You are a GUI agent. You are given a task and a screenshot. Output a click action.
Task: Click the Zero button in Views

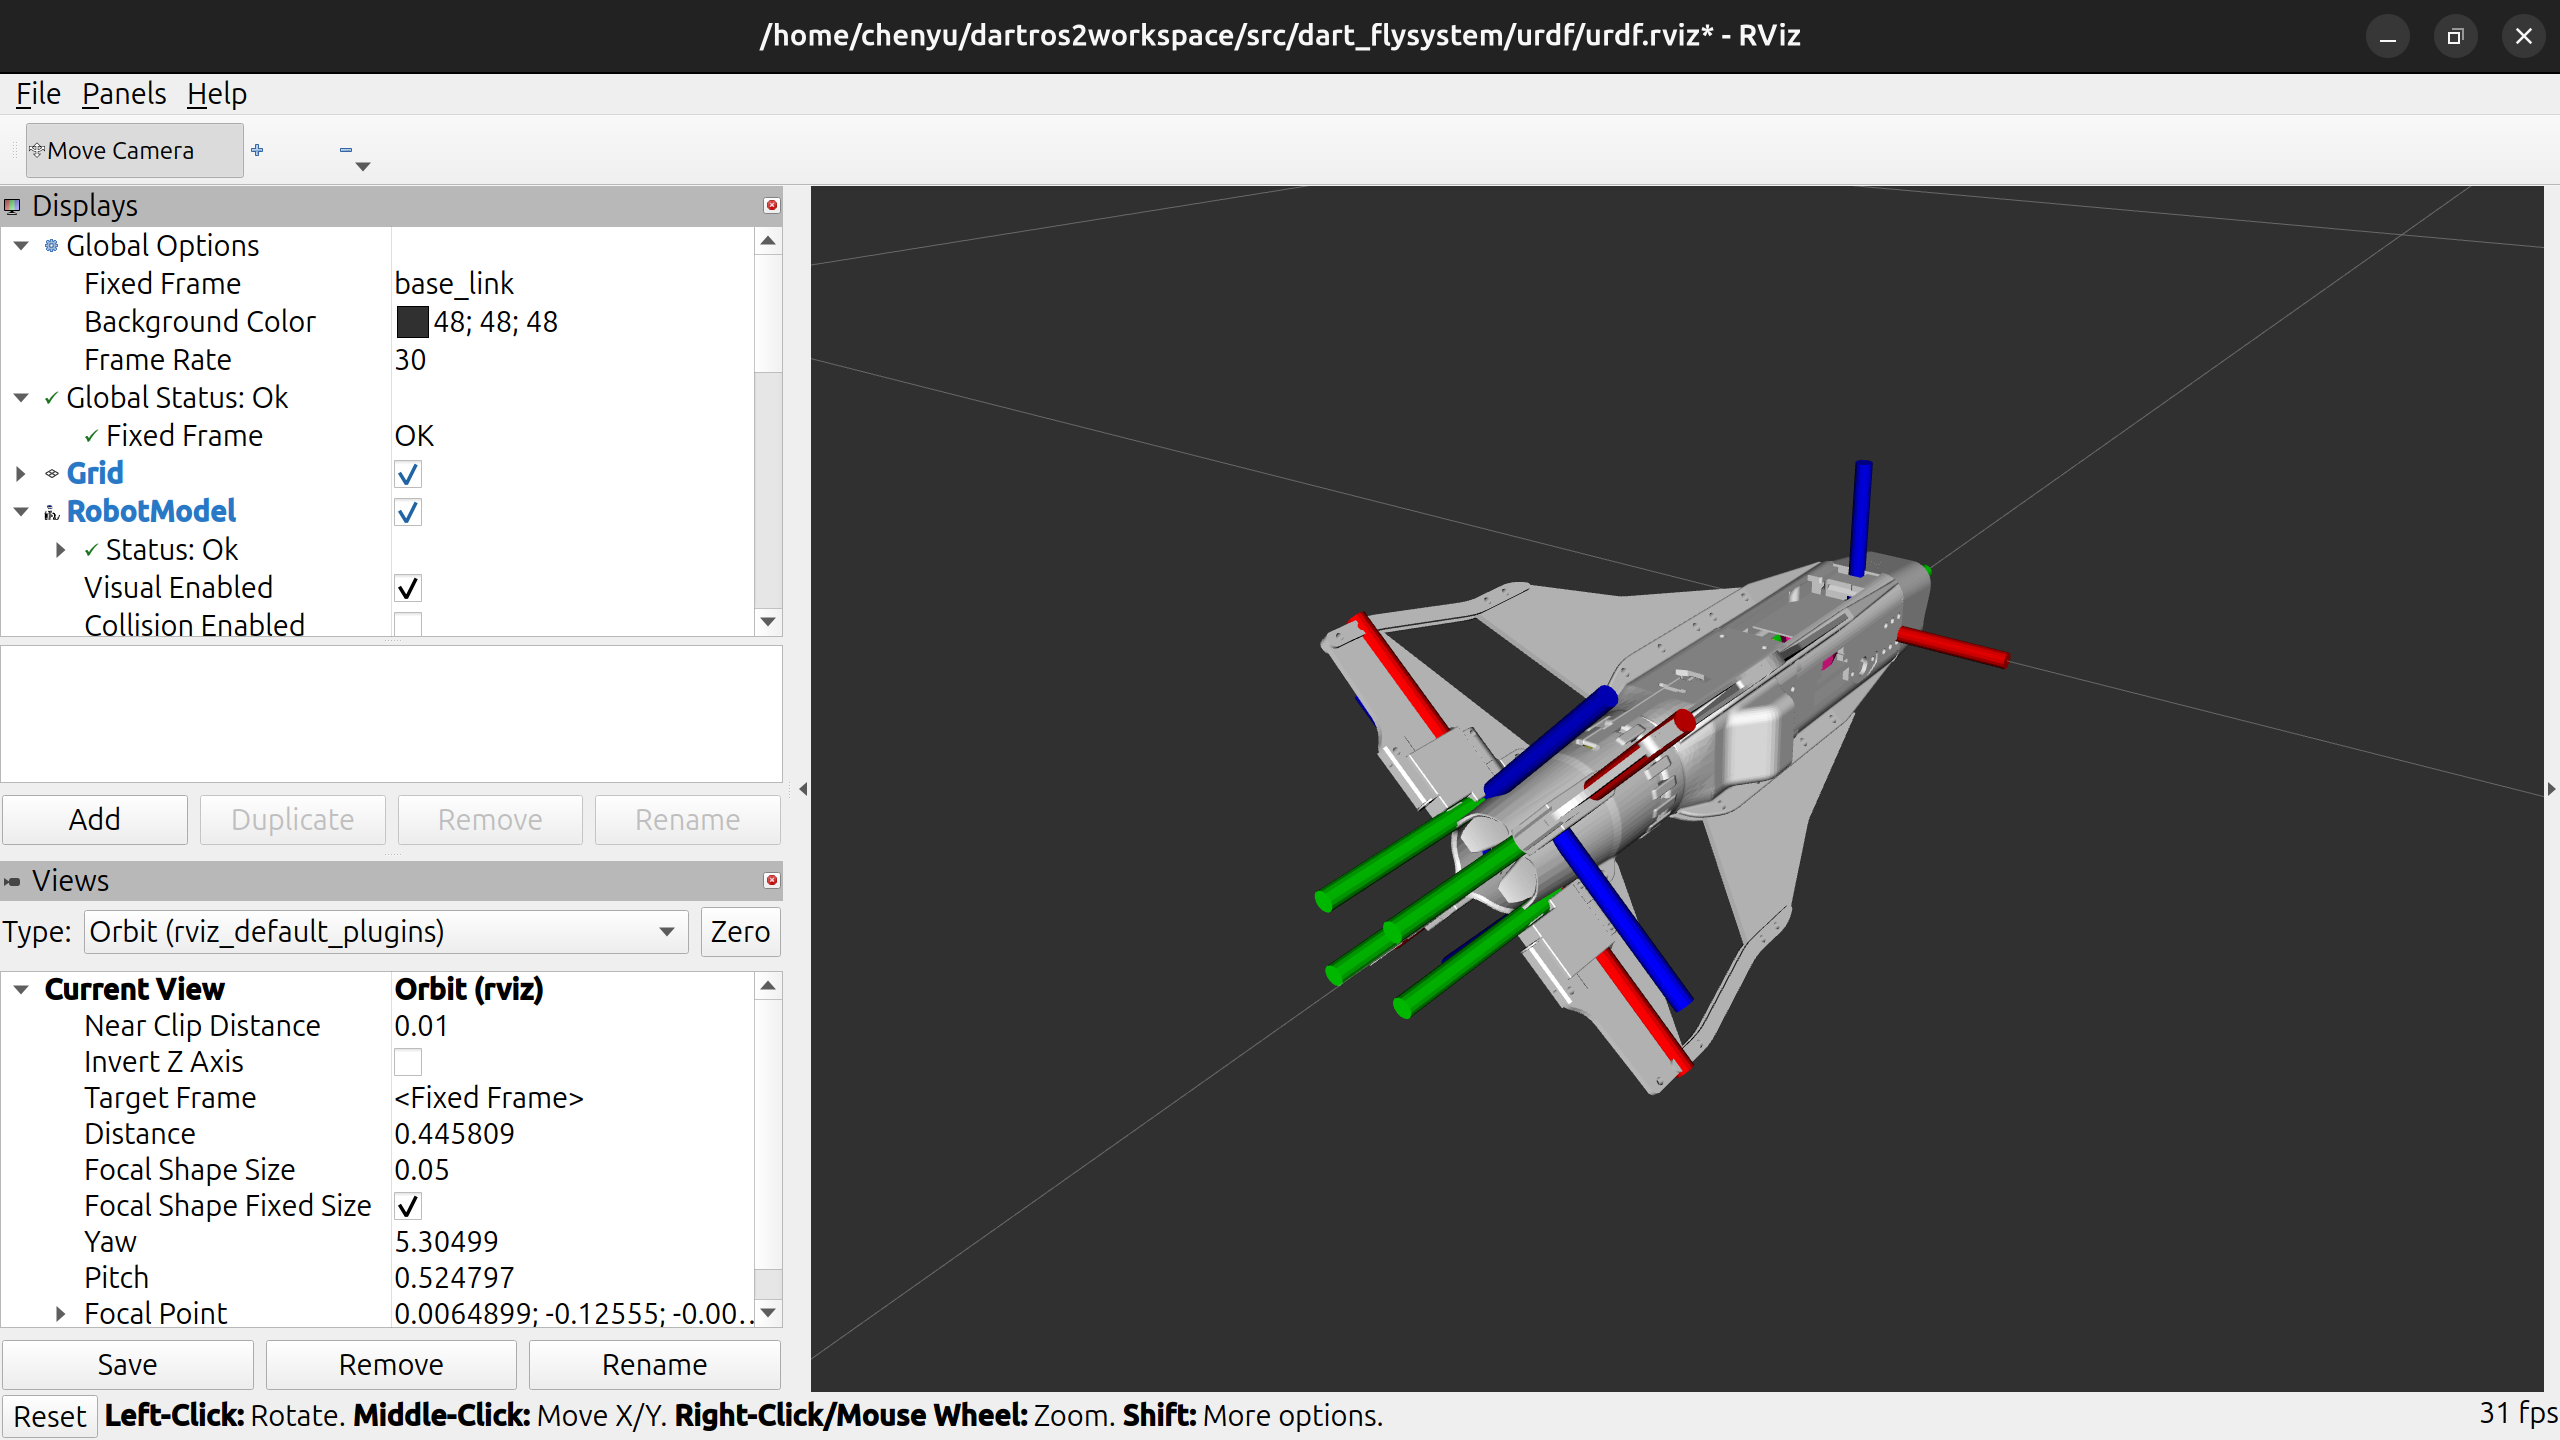coord(740,931)
